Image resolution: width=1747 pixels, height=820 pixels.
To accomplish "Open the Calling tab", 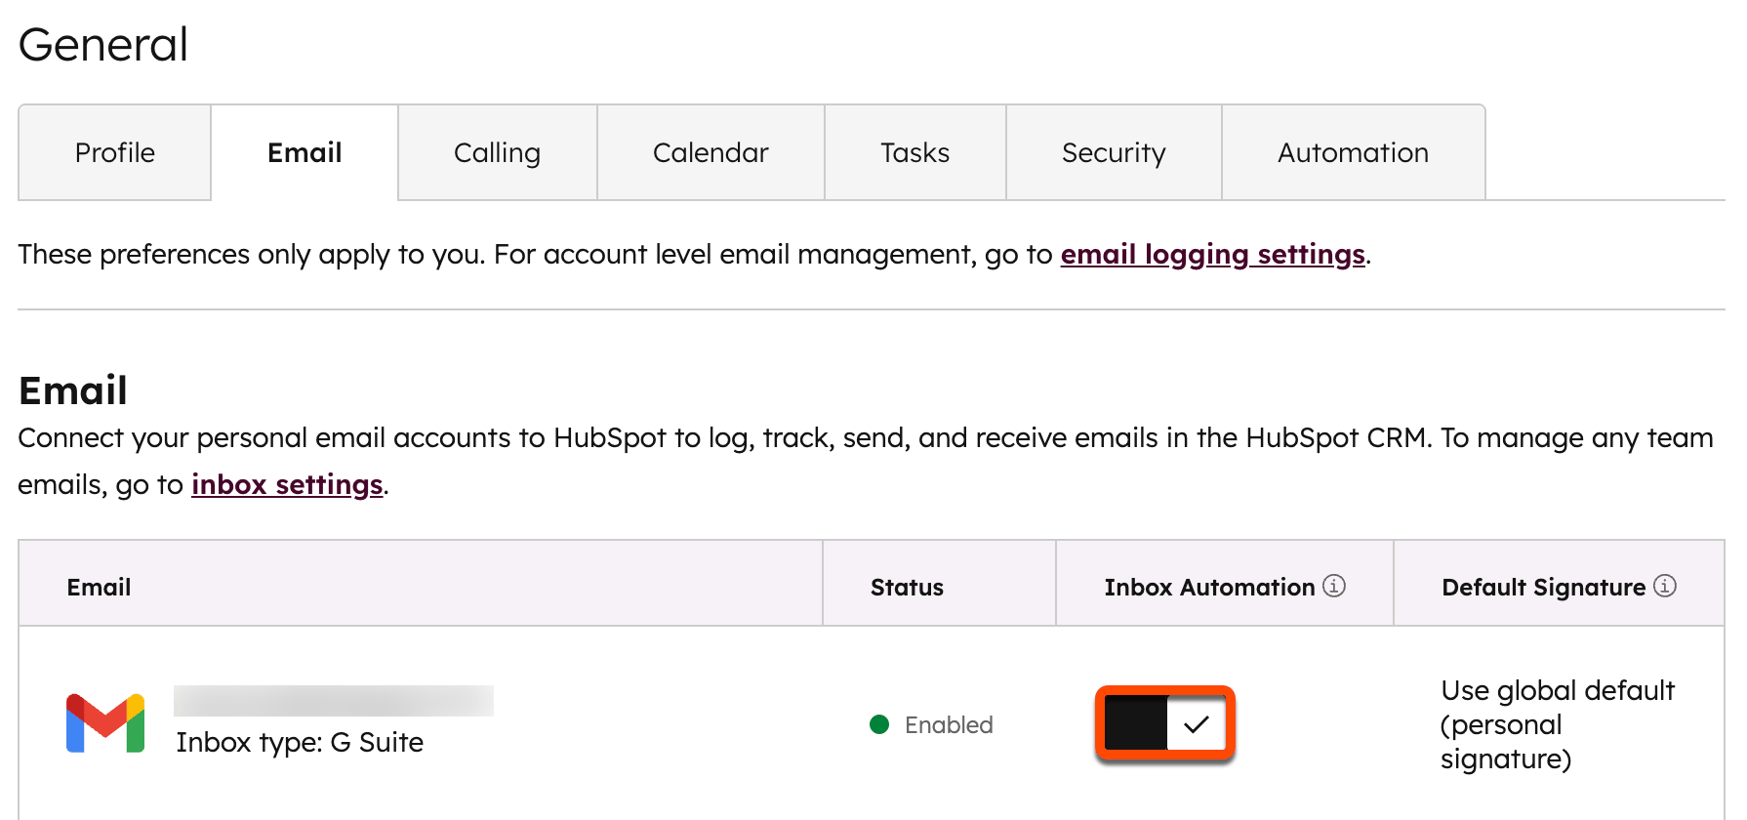I will click(x=497, y=152).
